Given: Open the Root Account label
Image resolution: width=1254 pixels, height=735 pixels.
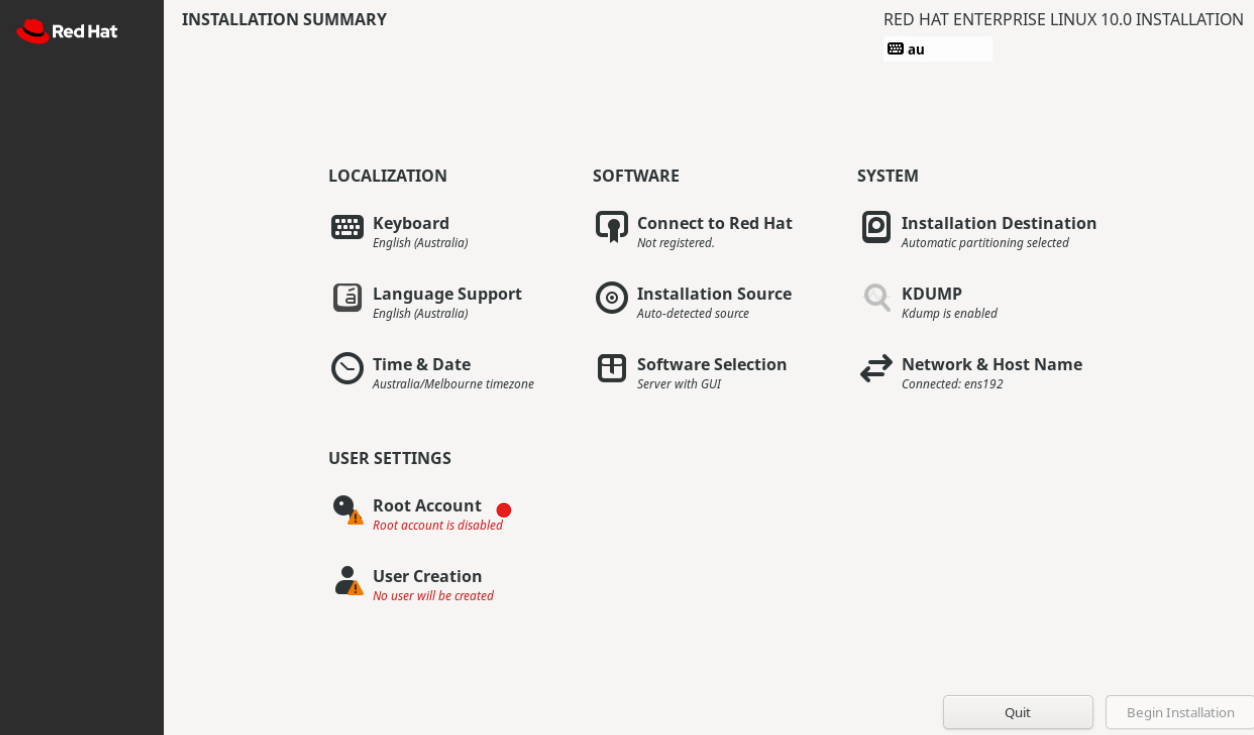Looking at the screenshot, I should pos(427,505).
